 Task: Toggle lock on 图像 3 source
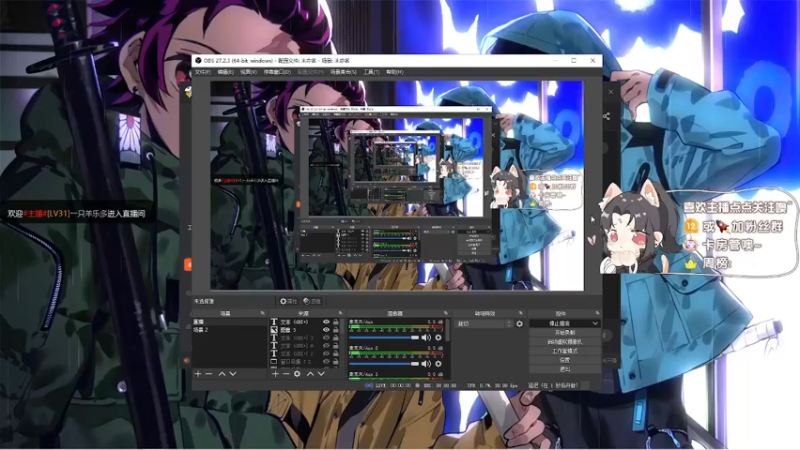(336, 330)
